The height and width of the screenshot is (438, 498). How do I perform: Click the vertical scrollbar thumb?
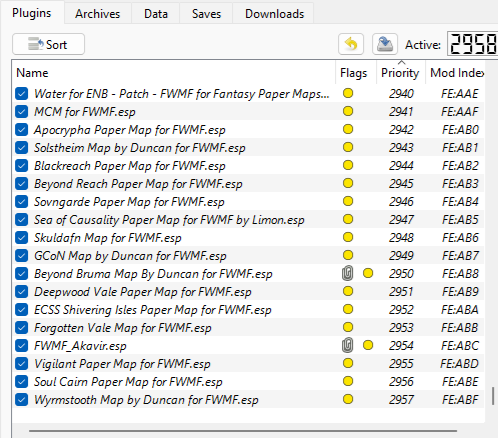(x=493, y=396)
